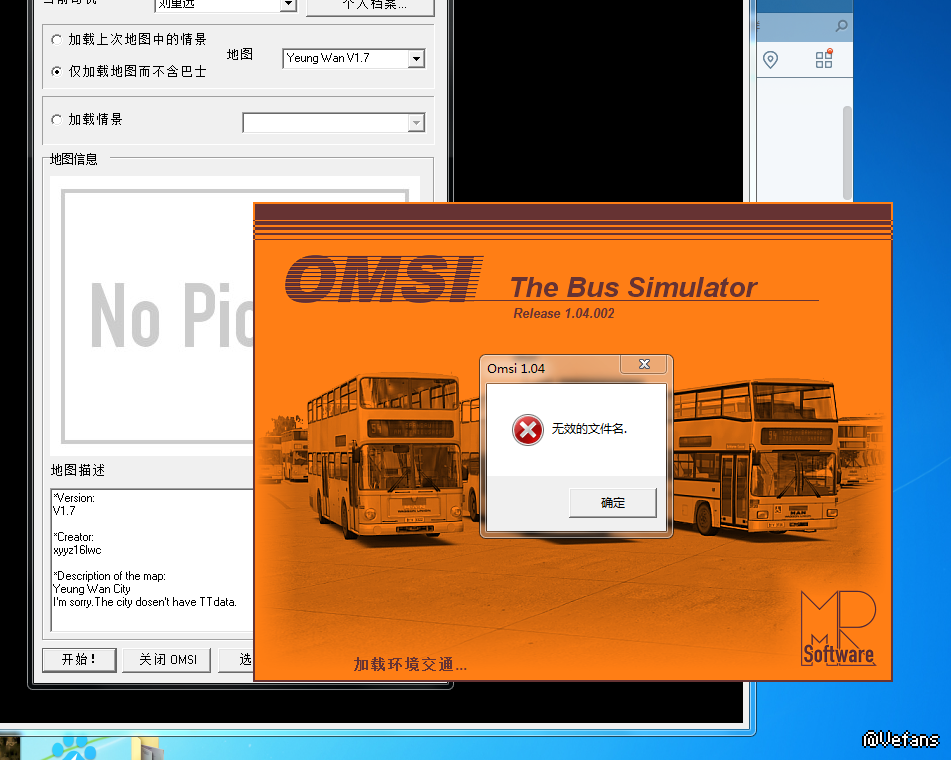Click the Omsi 1.04 dialog title

(516, 368)
